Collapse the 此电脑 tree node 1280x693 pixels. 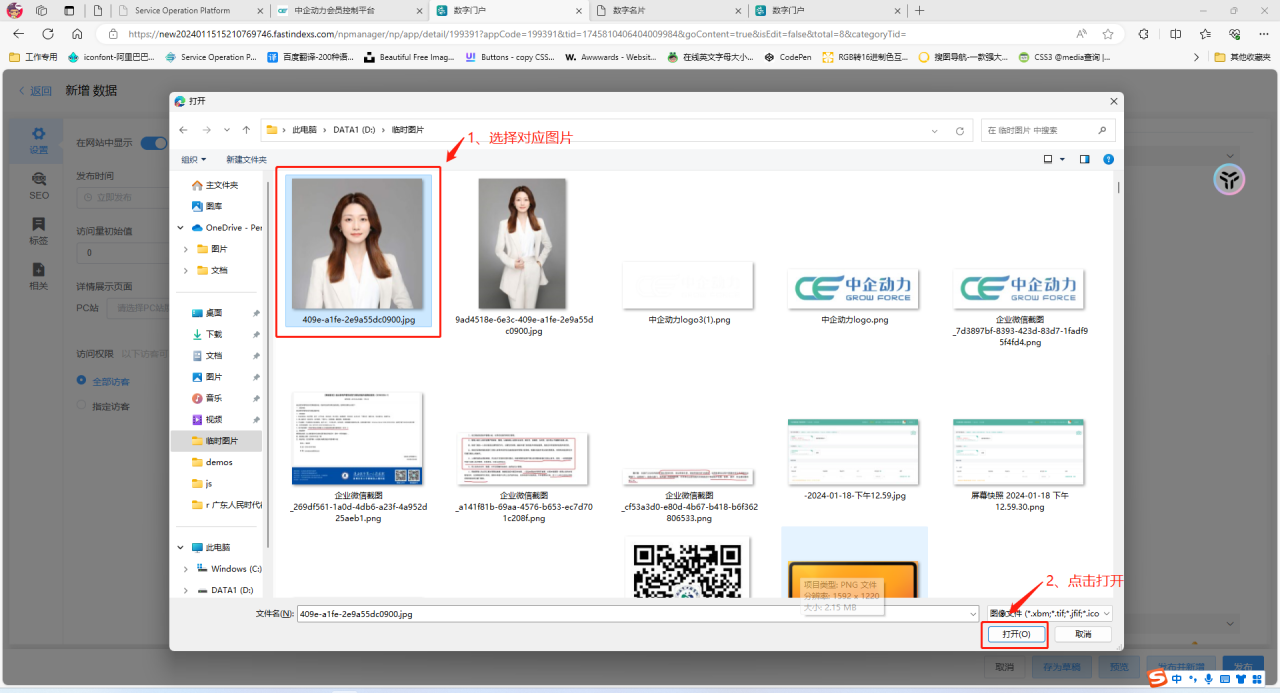pyautogui.click(x=181, y=547)
